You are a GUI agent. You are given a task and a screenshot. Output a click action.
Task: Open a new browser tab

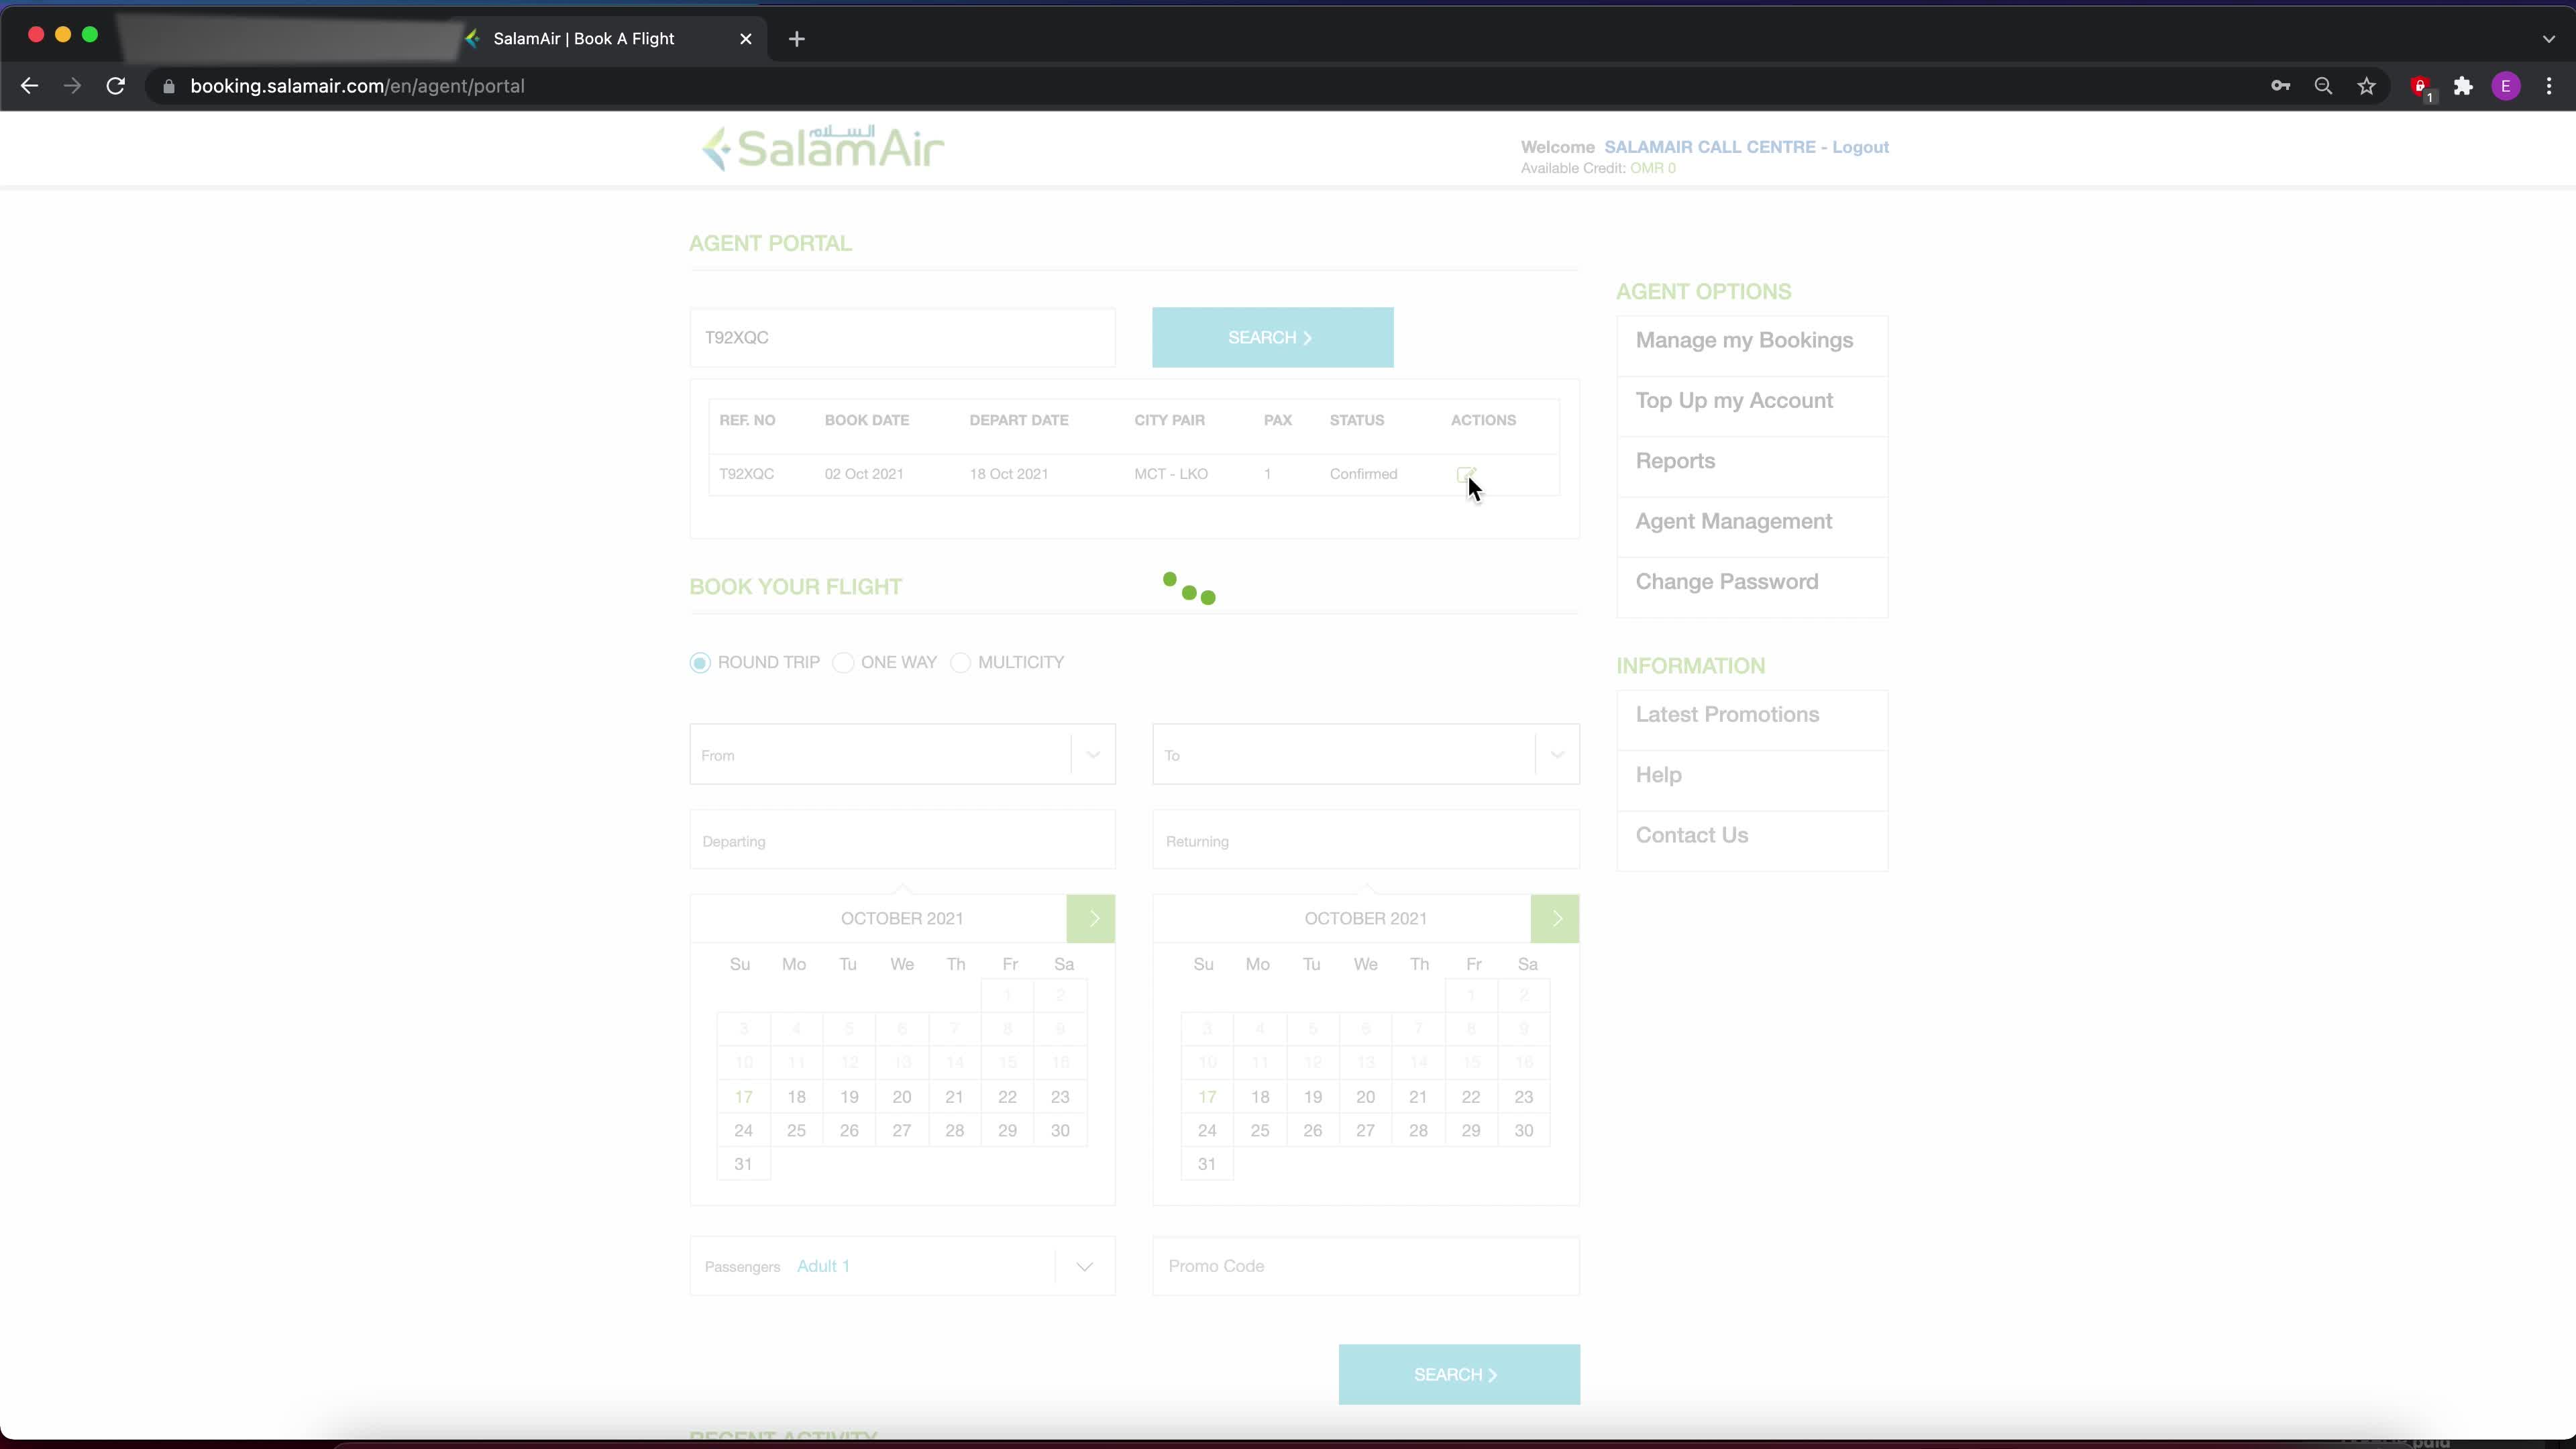pyautogui.click(x=796, y=39)
